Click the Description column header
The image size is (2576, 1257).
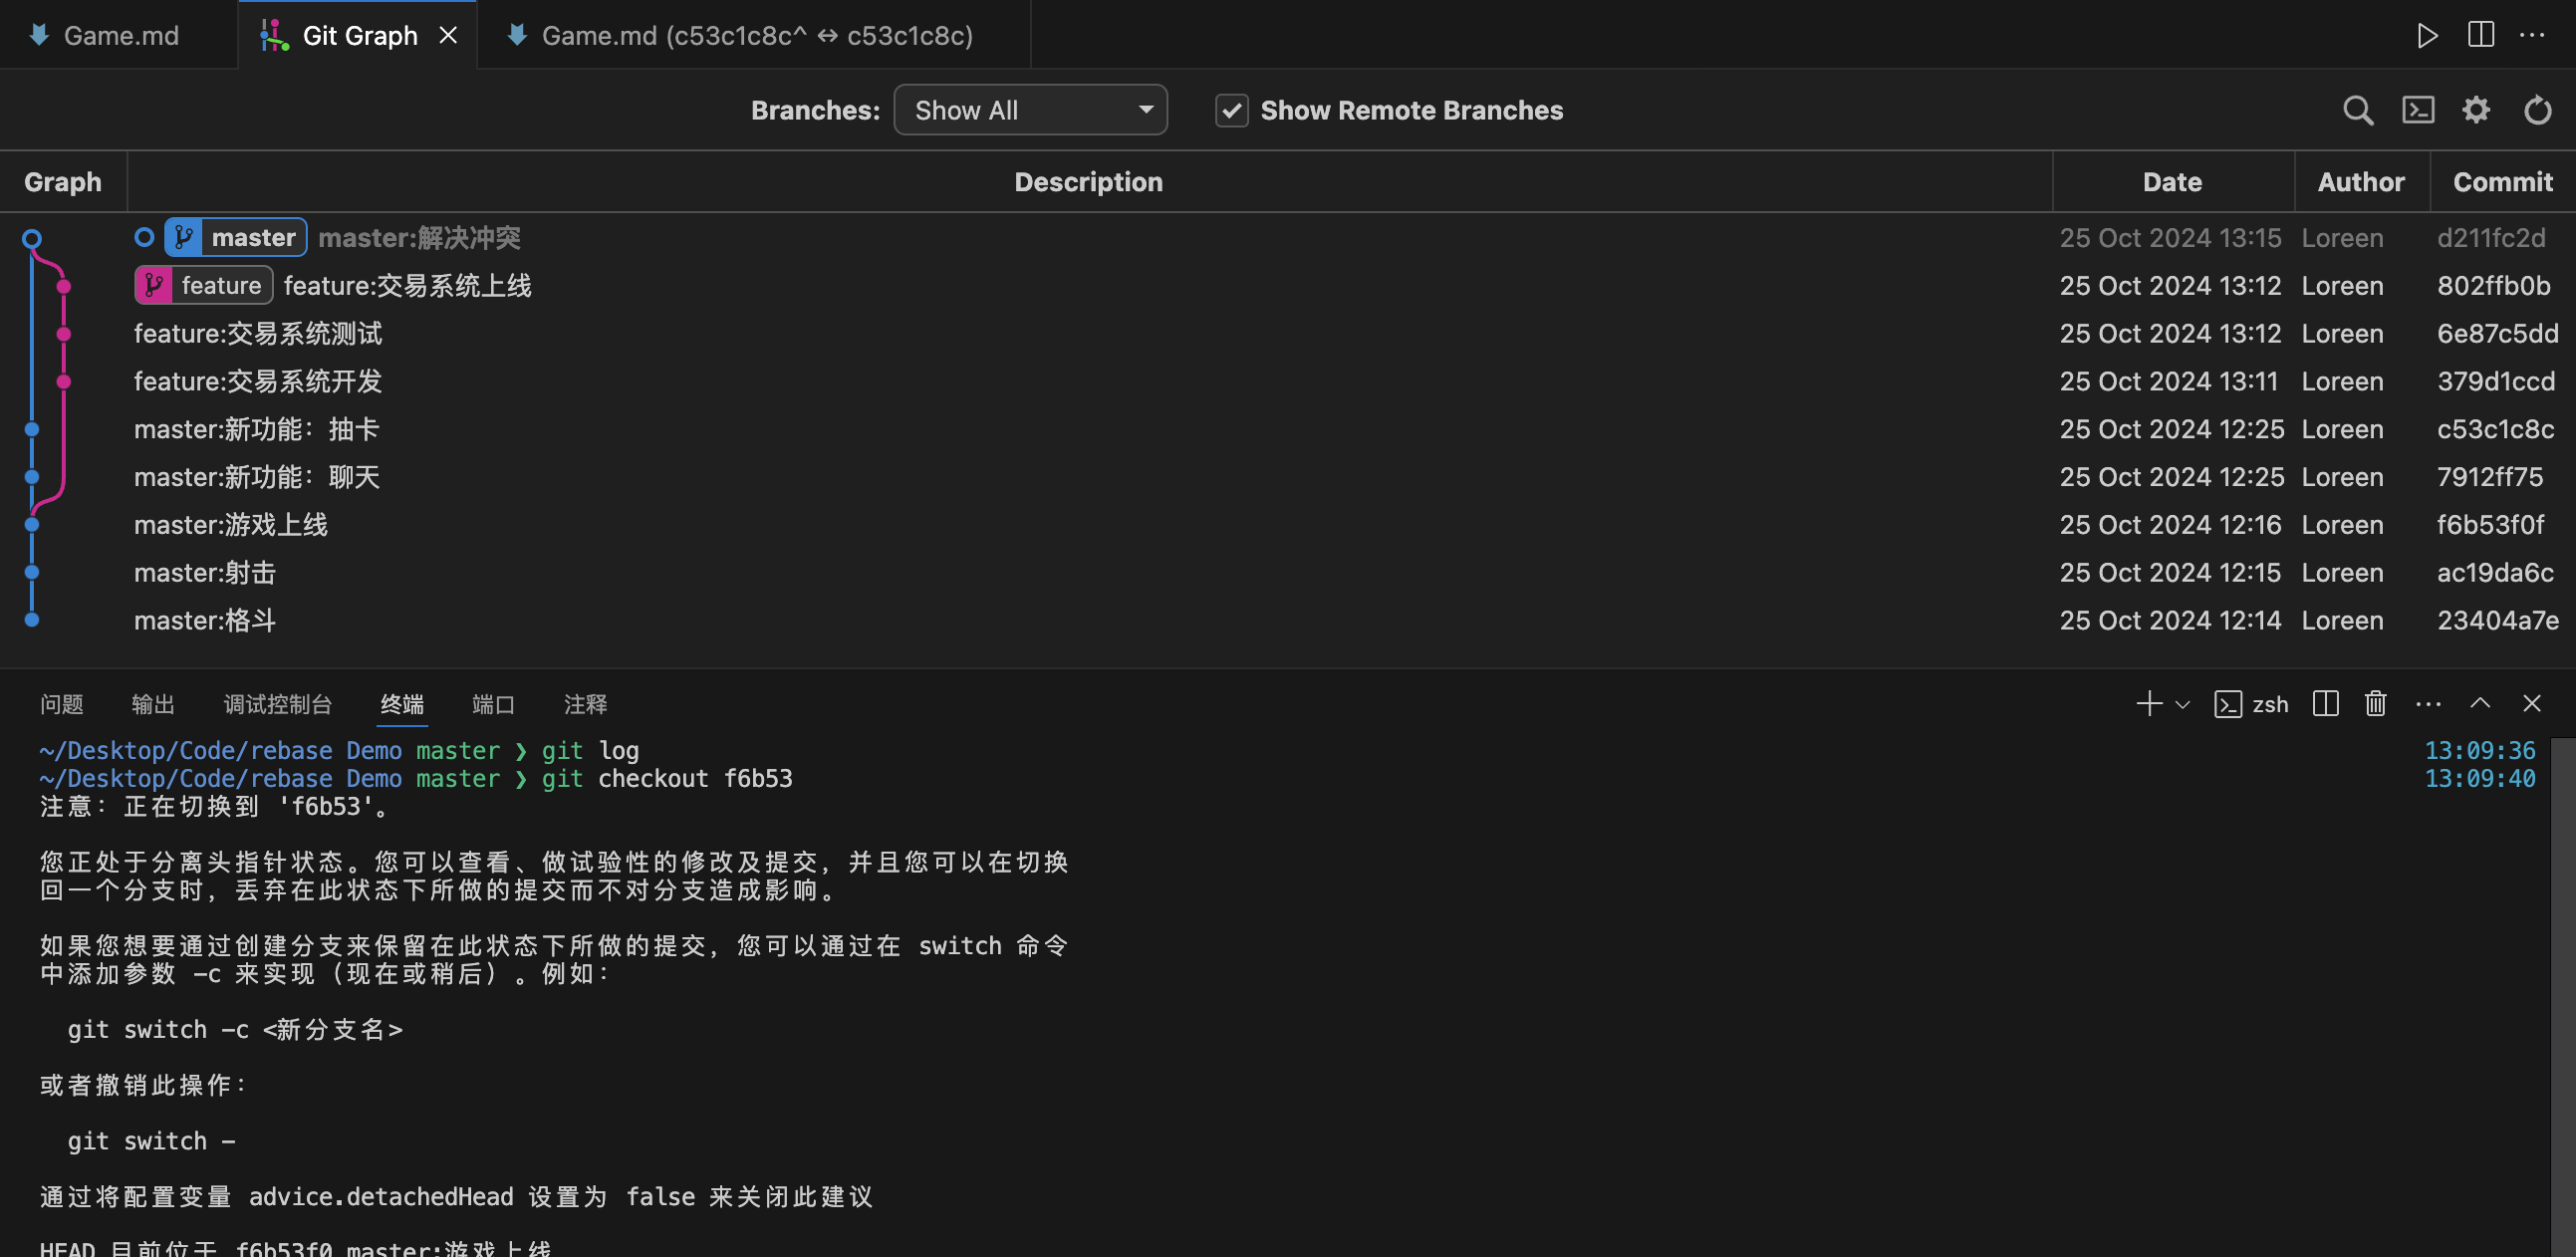tap(1089, 182)
